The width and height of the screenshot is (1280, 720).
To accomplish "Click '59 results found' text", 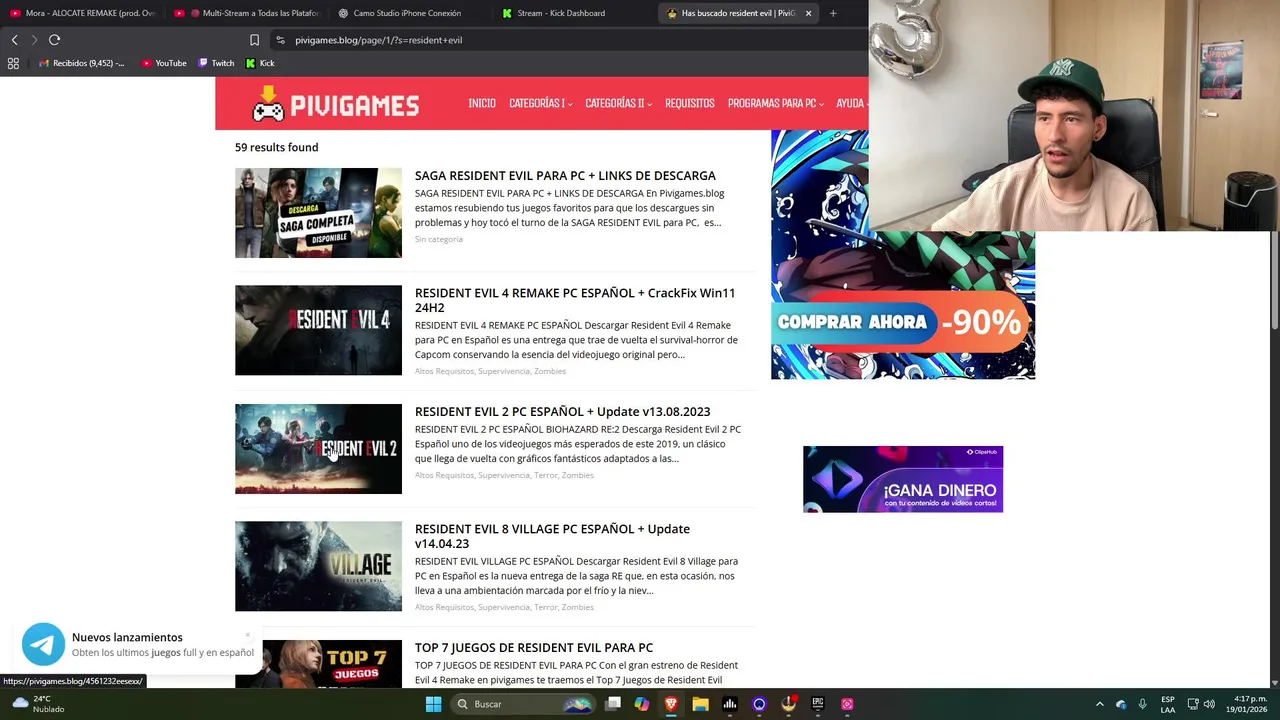I will coord(276,147).
